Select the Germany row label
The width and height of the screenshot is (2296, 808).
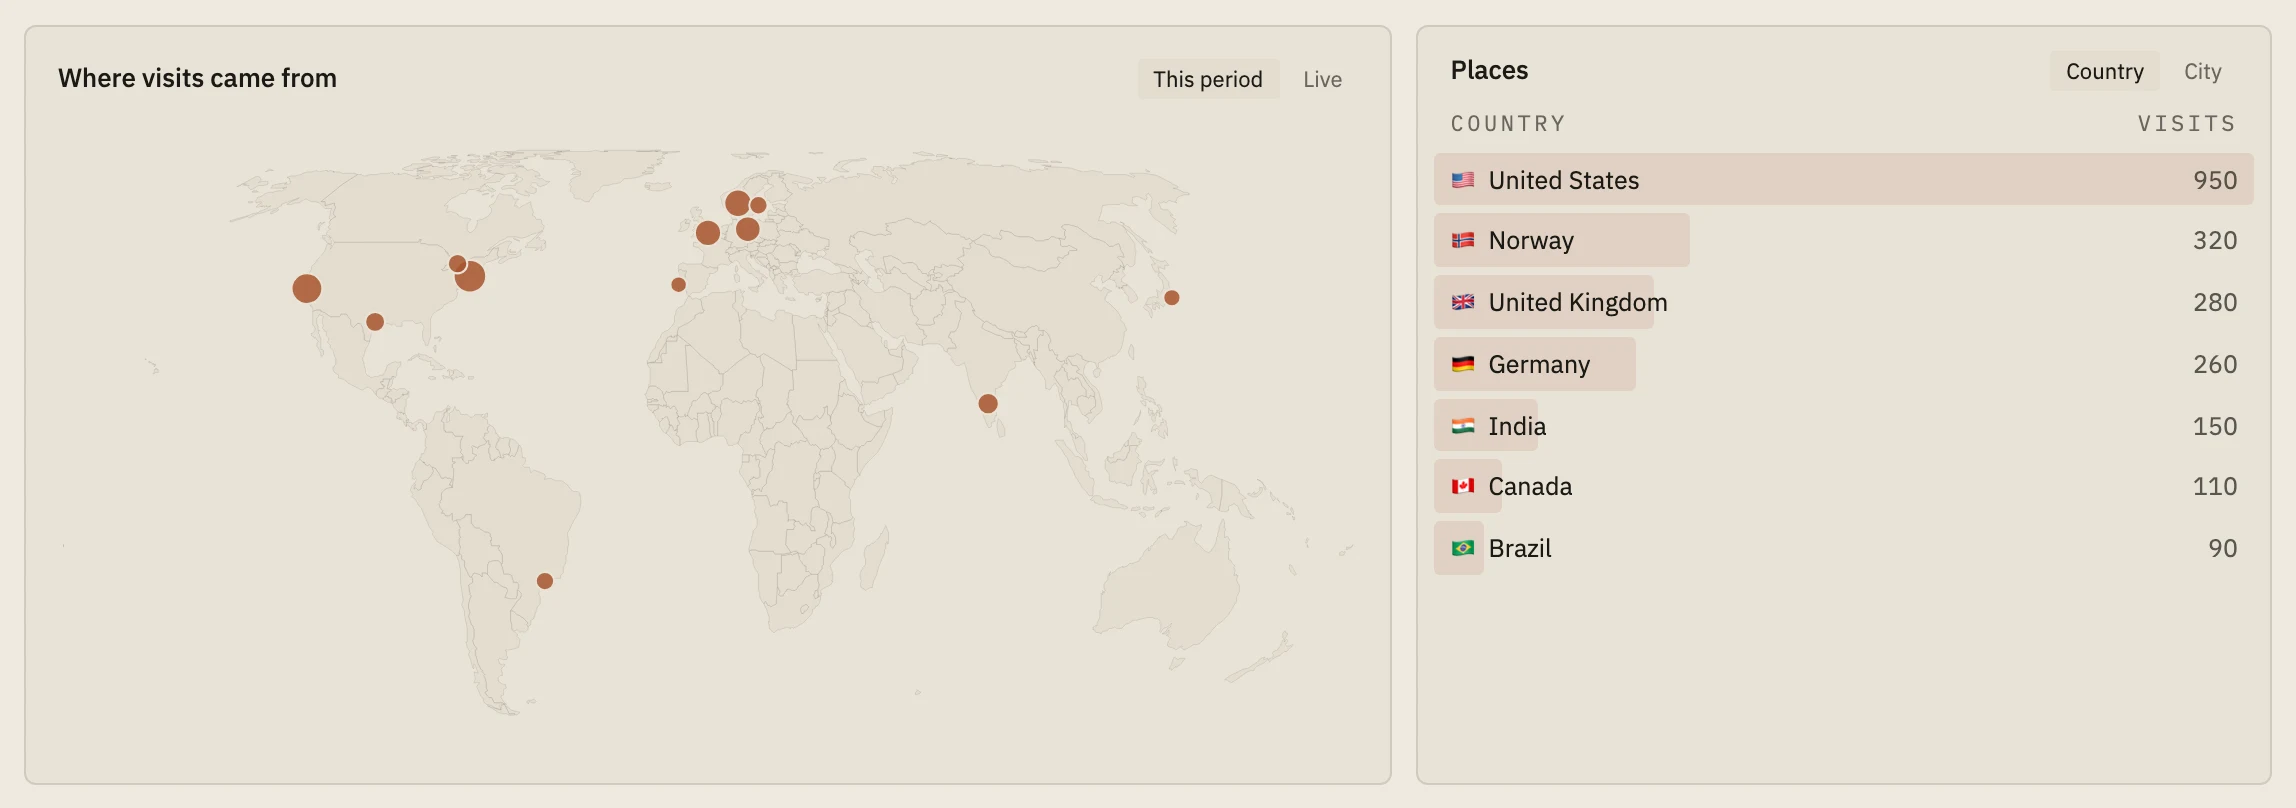[1539, 364]
